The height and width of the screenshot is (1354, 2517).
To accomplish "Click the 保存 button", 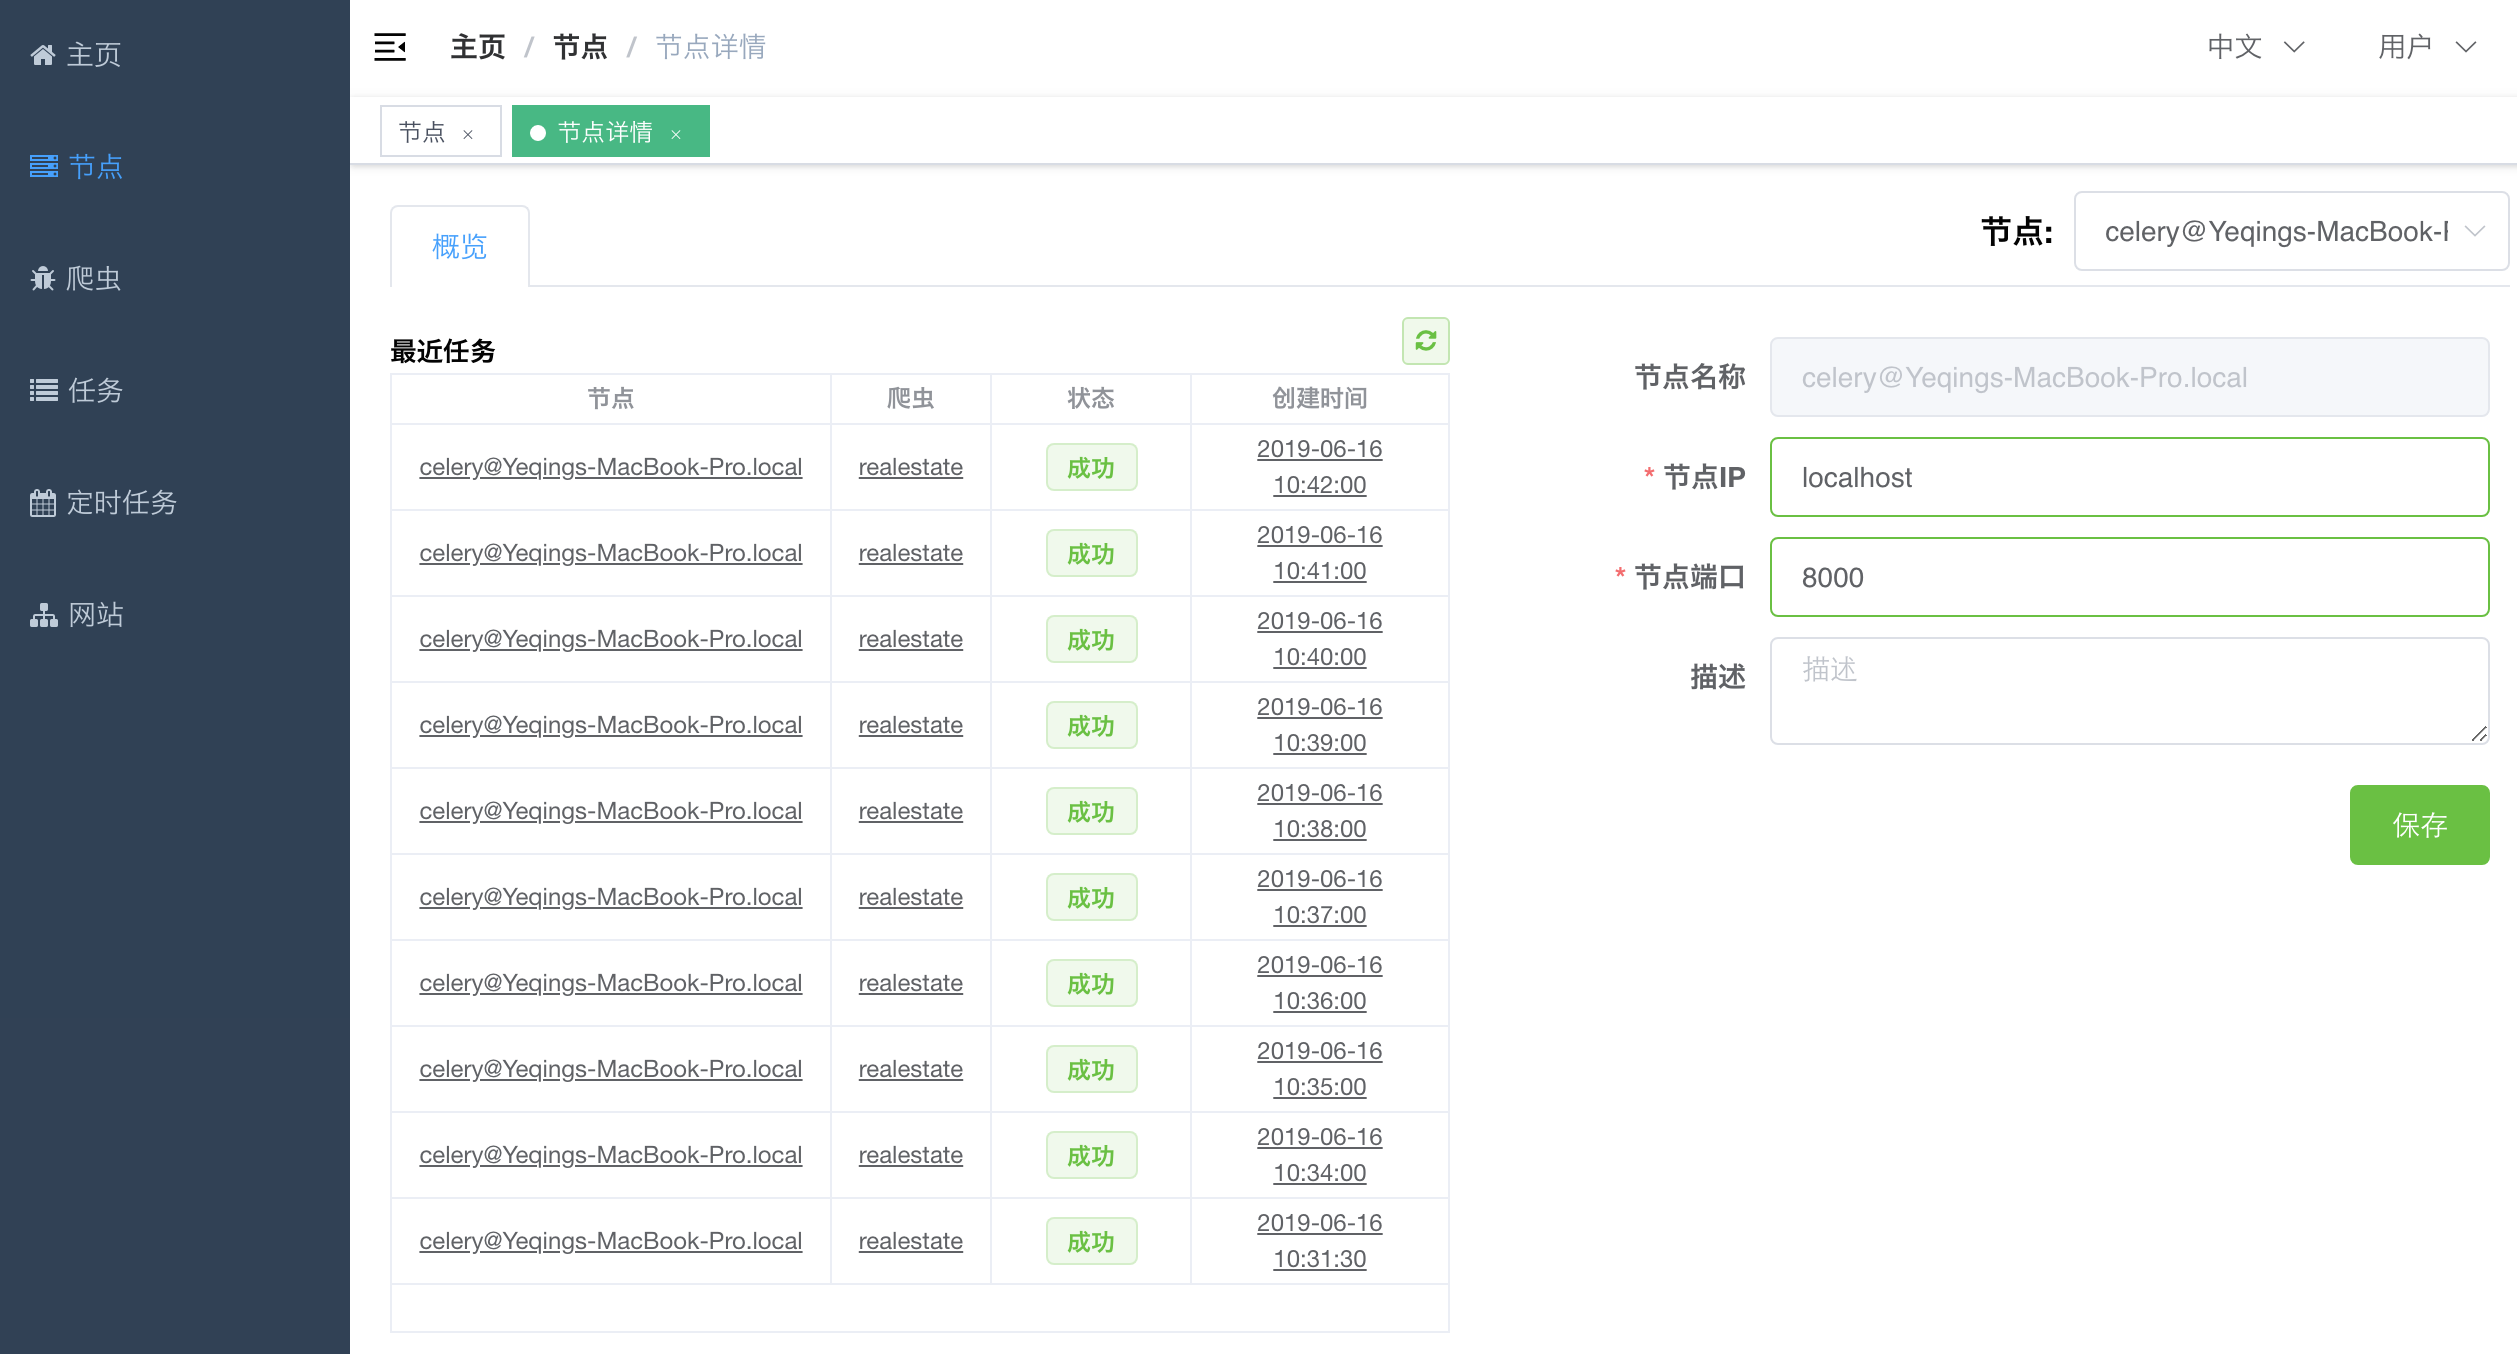I will pyautogui.click(x=2419, y=825).
